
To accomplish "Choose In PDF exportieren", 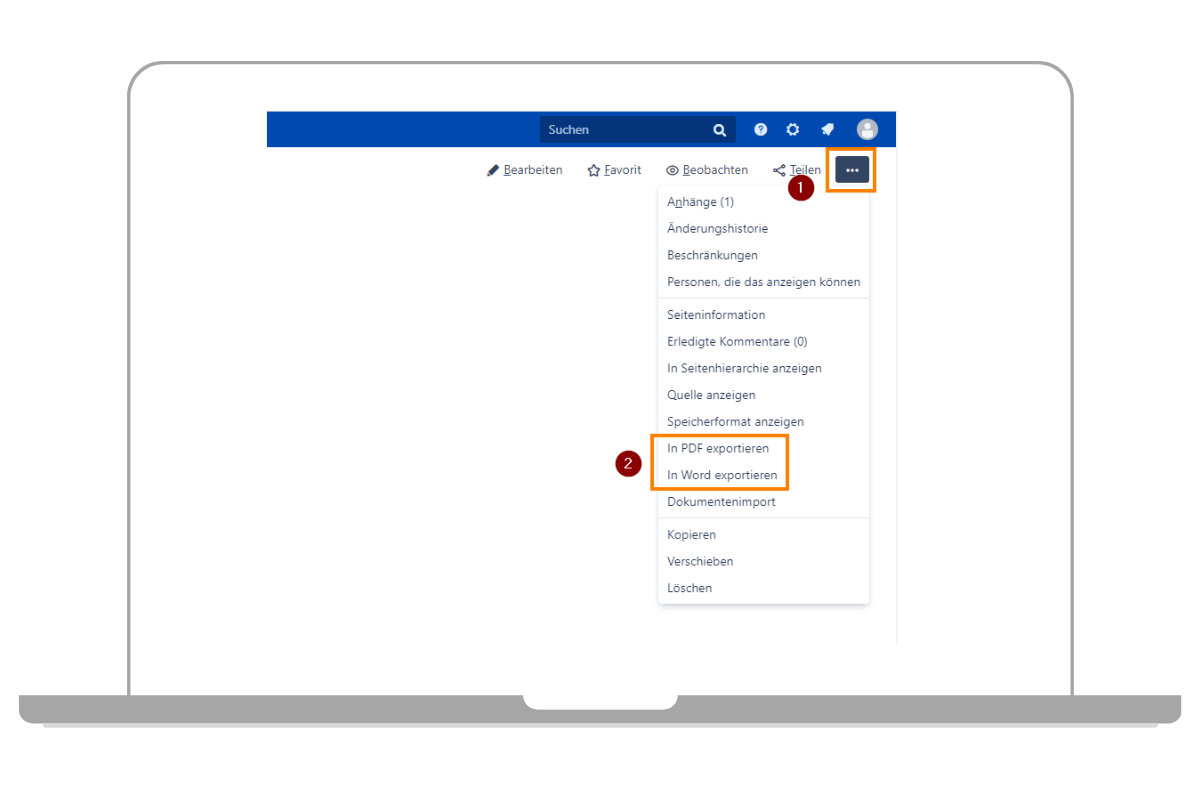I will point(718,449).
